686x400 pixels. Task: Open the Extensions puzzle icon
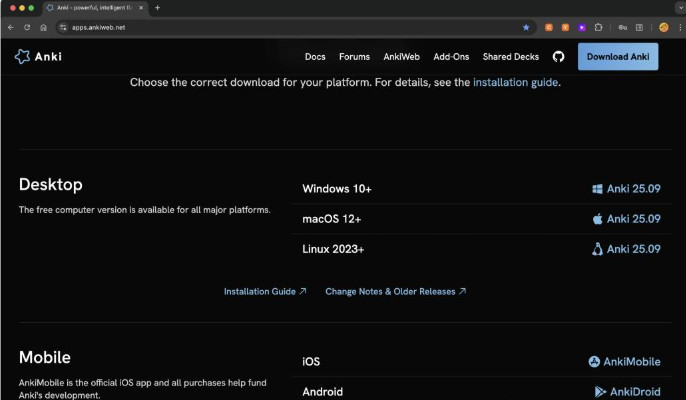click(x=598, y=27)
